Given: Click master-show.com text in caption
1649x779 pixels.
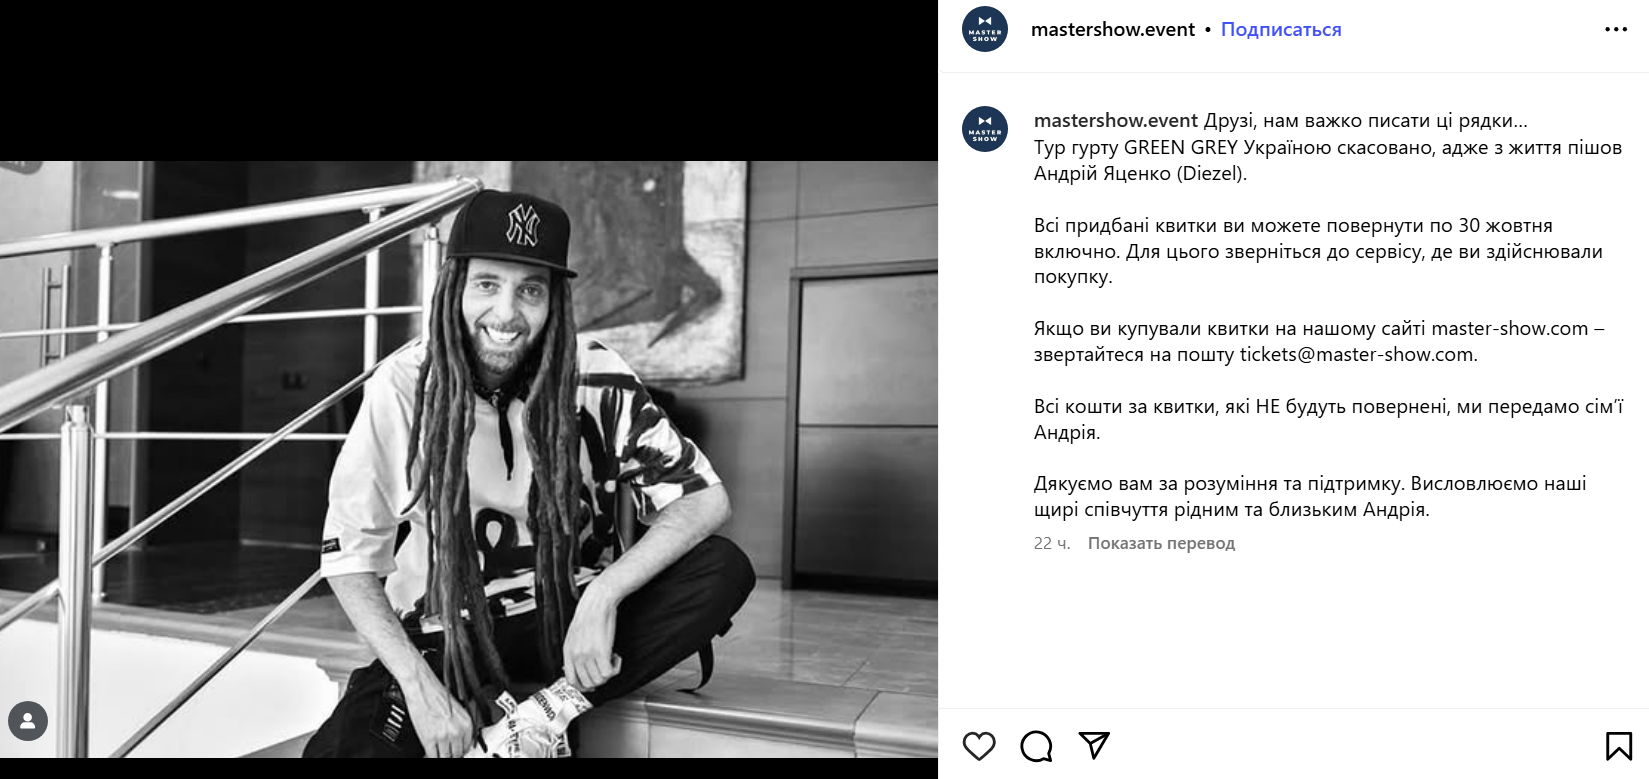Looking at the screenshot, I should click(1510, 329).
